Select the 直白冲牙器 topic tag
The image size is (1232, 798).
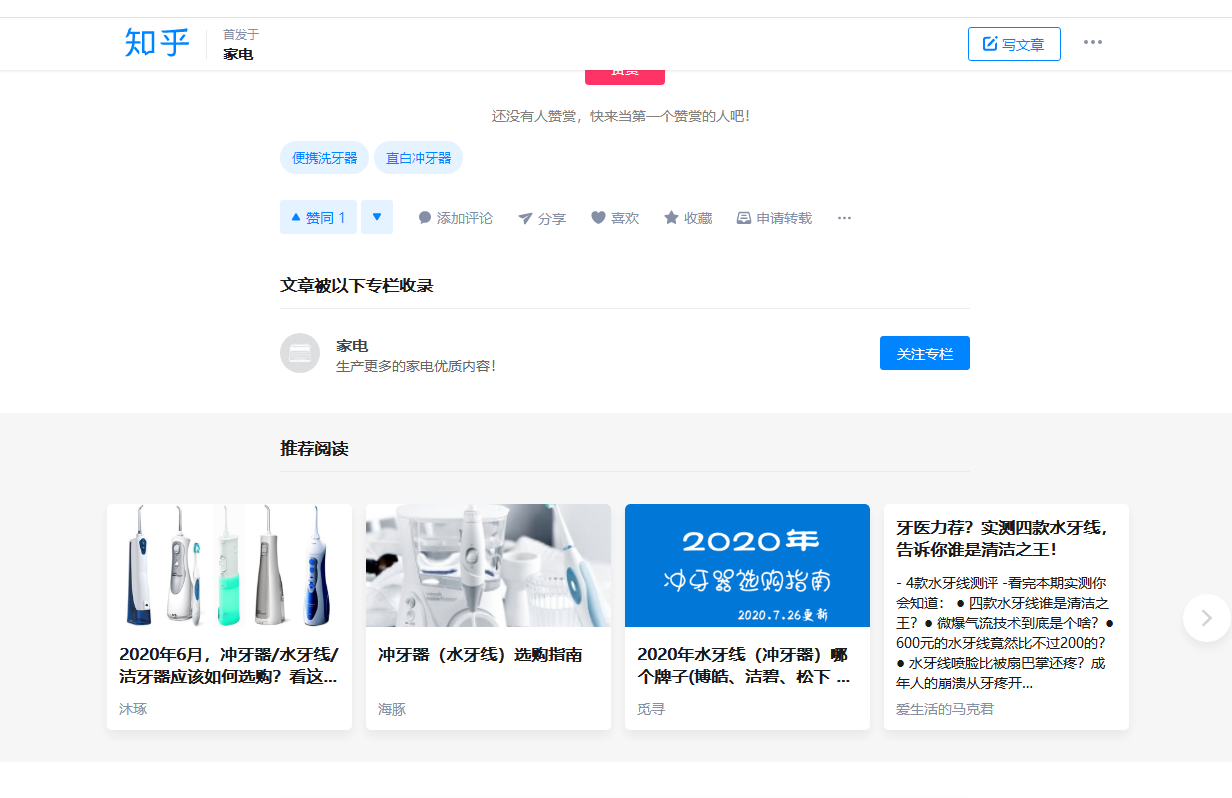[x=418, y=158]
